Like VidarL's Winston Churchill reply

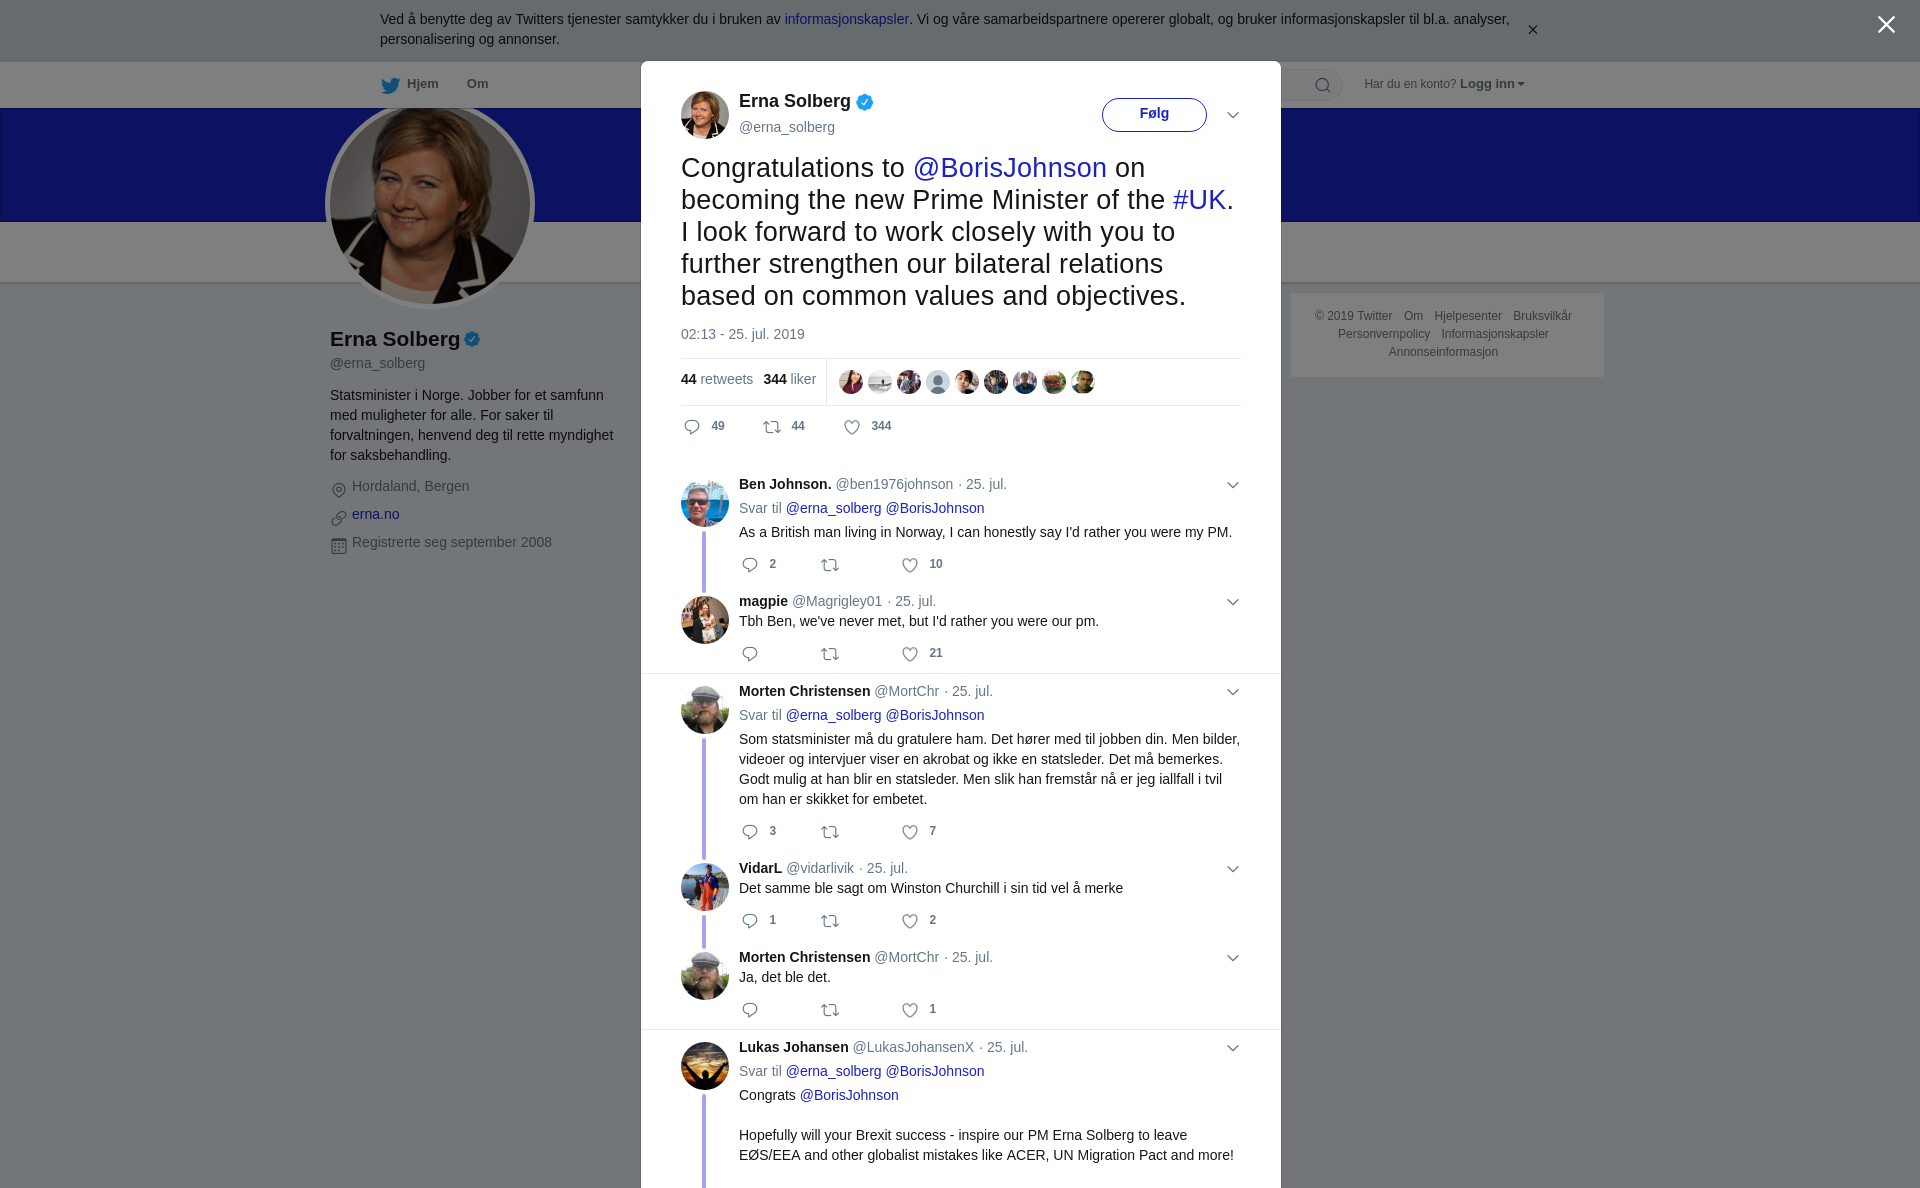(910, 921)
